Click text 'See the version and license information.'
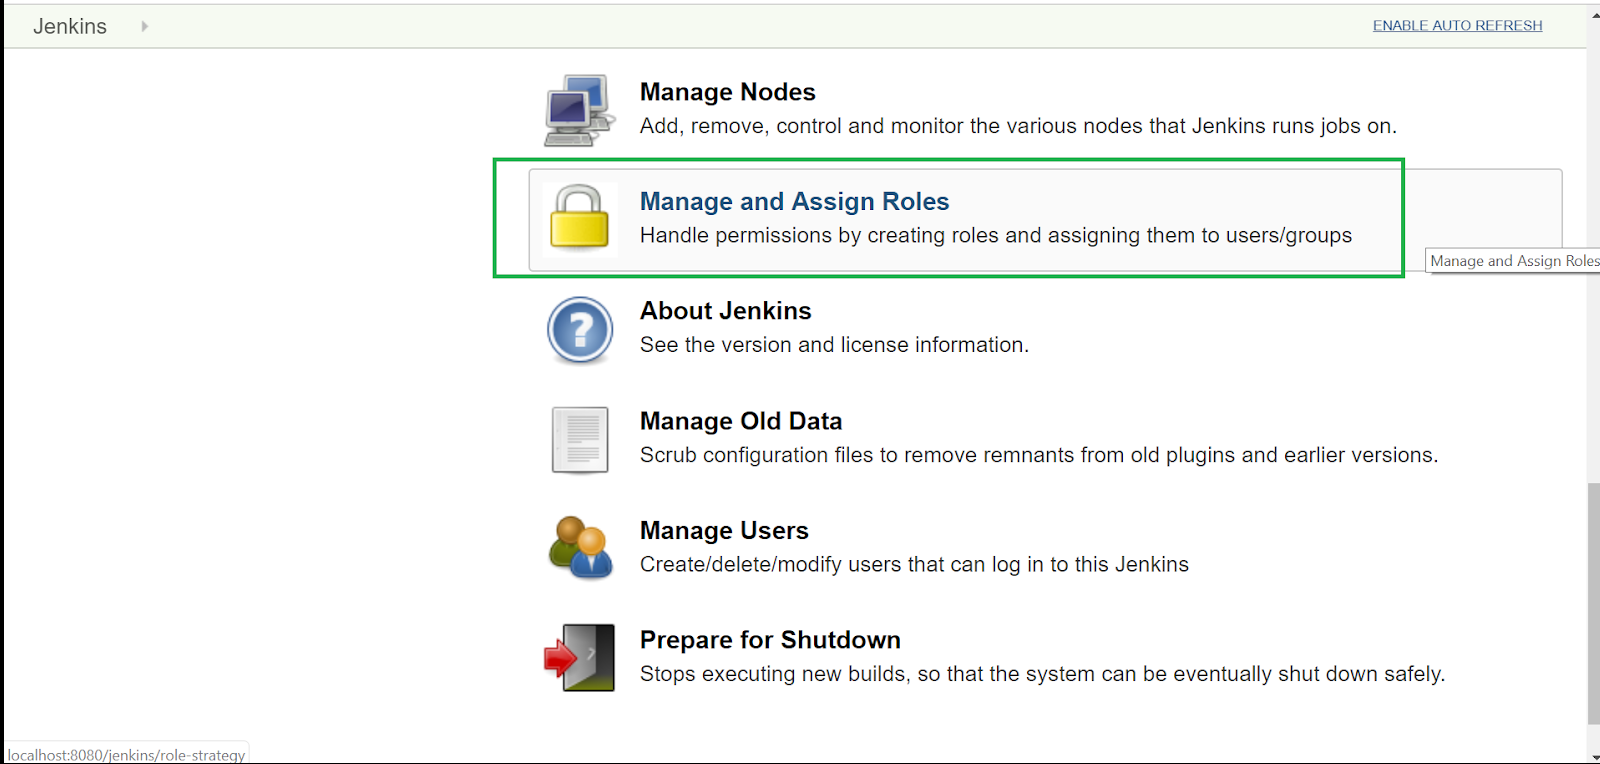Image resolution: width=1600 pixels, height=764 pixels. [x=834, y=345]
